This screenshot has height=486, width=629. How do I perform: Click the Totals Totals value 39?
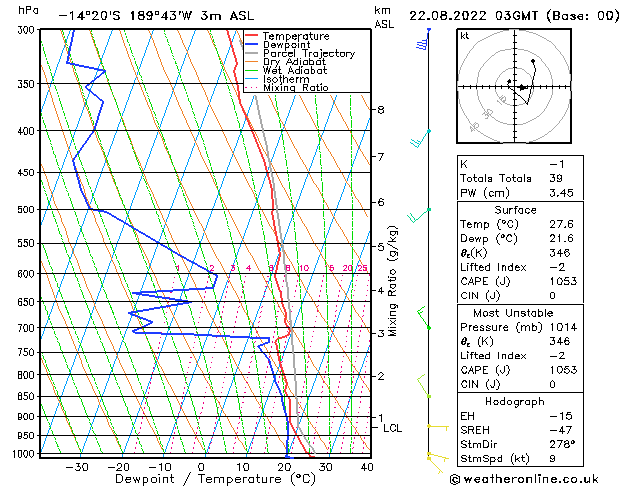[x=556, y=178]
